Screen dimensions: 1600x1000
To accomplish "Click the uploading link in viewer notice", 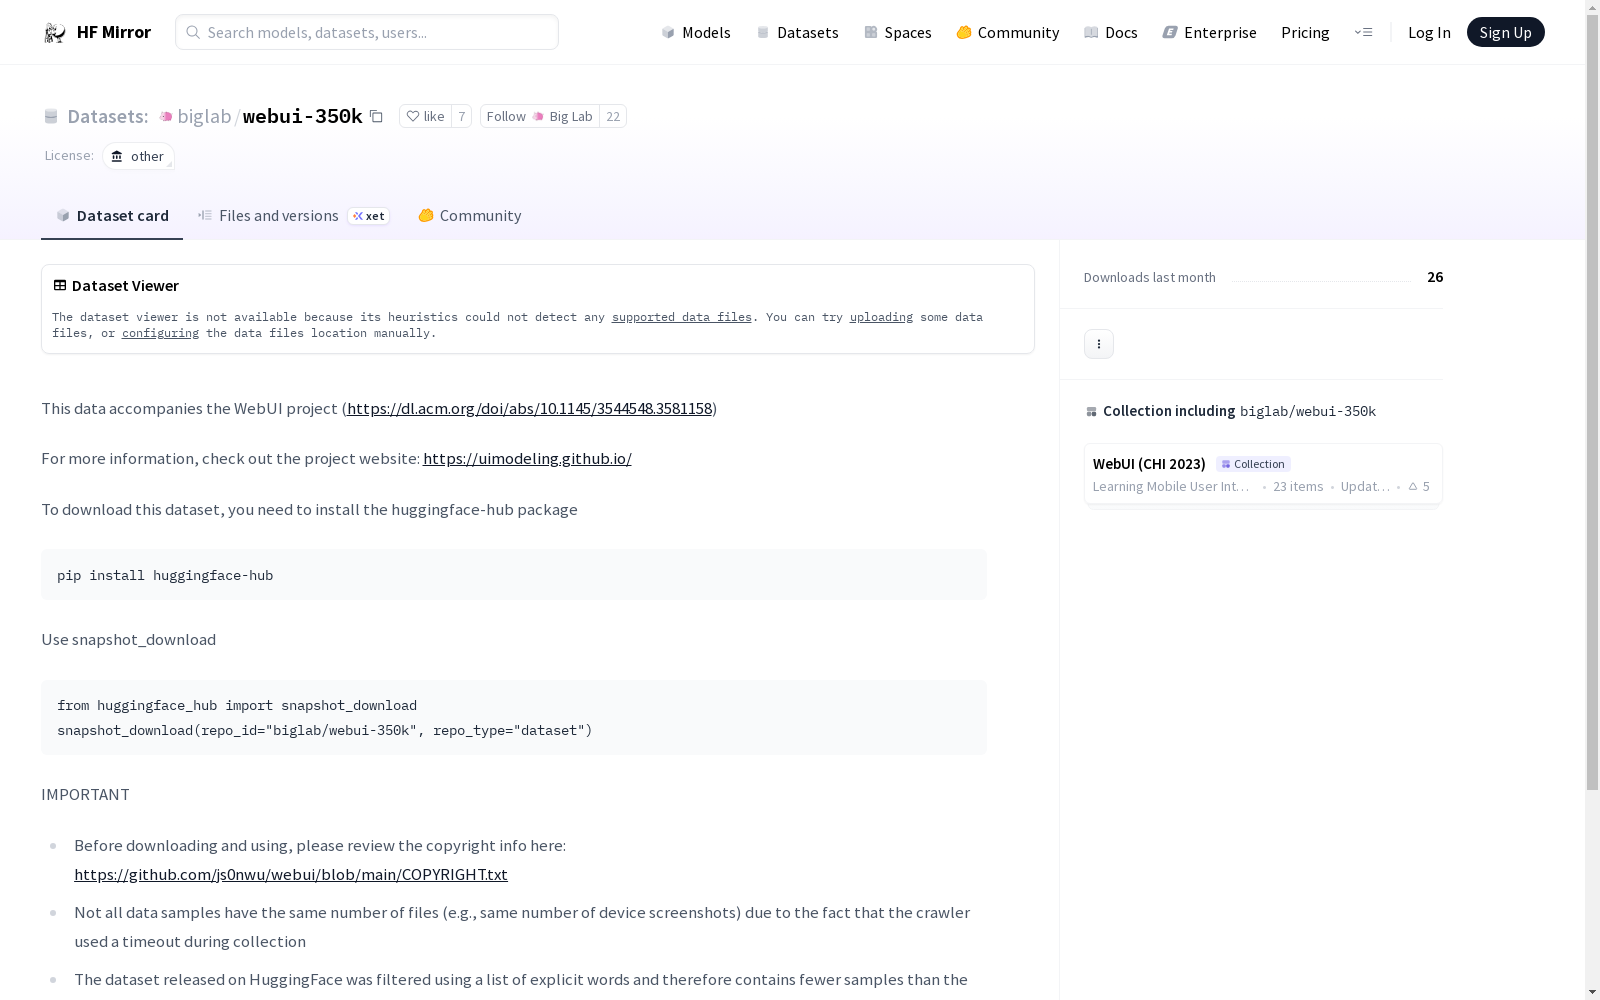I will click(x=881, y=317).
